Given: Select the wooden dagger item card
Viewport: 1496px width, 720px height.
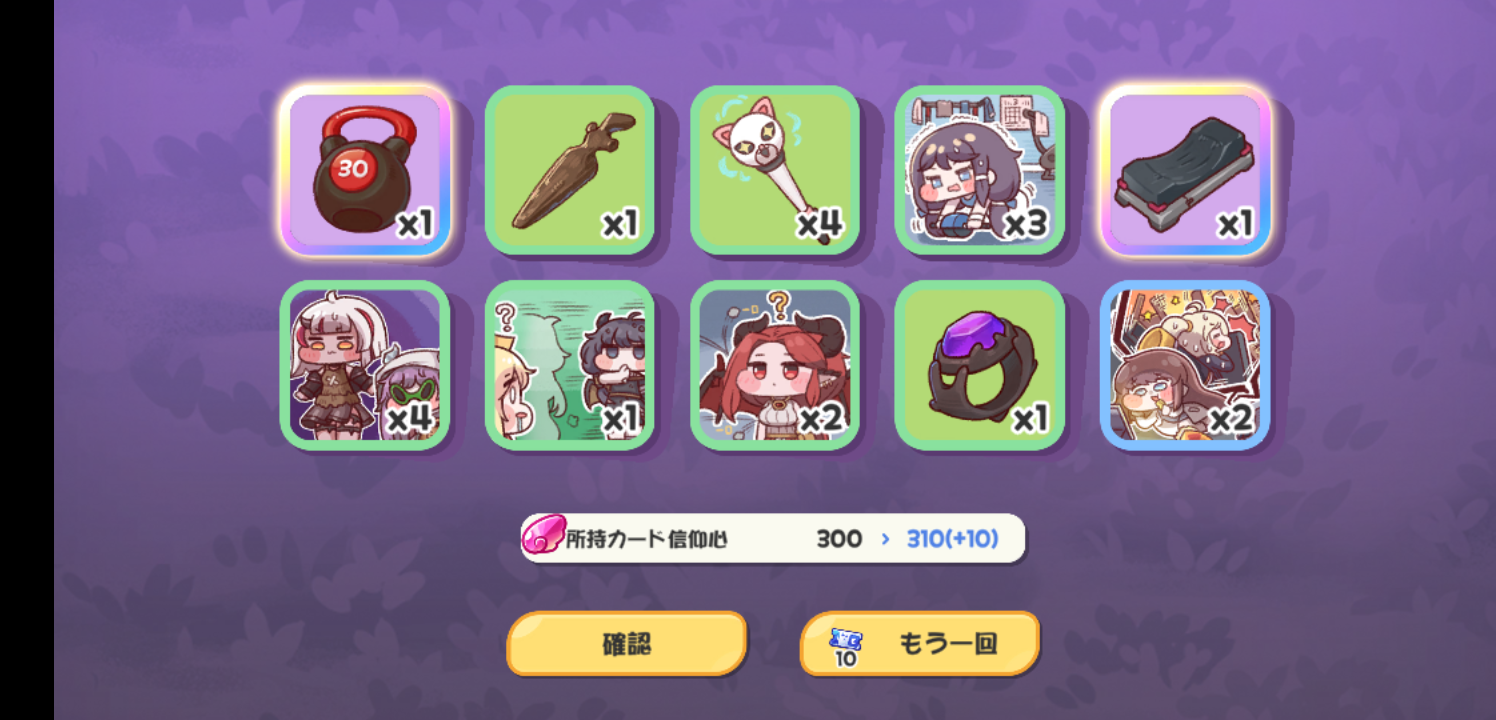Looking at the screenshot, I should pos(570,170).
